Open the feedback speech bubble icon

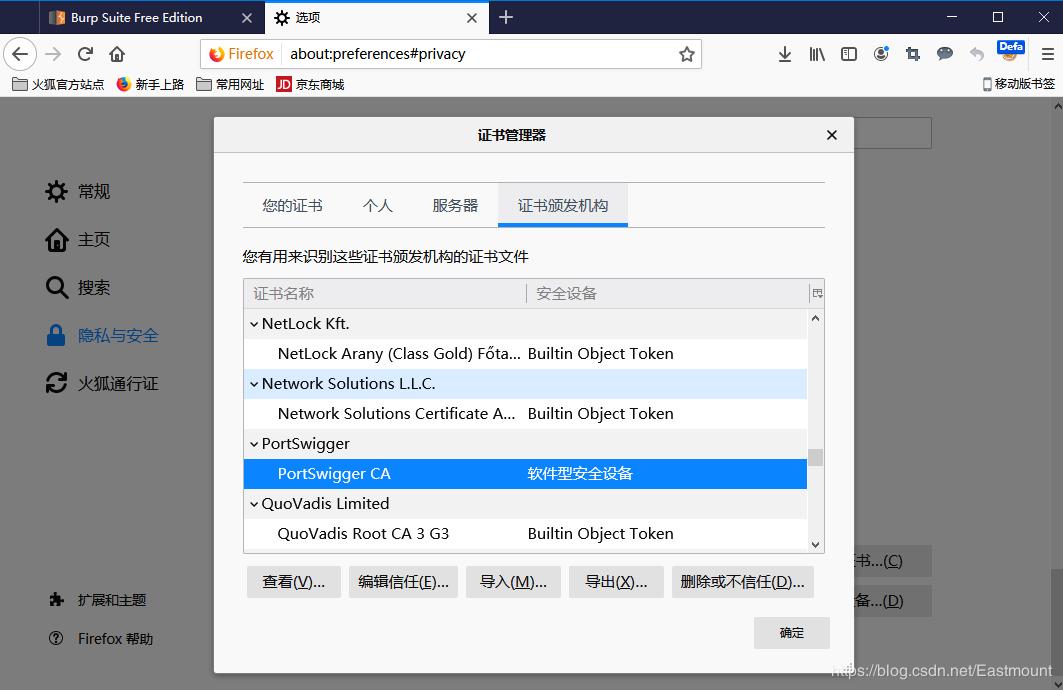click(945, 54)
